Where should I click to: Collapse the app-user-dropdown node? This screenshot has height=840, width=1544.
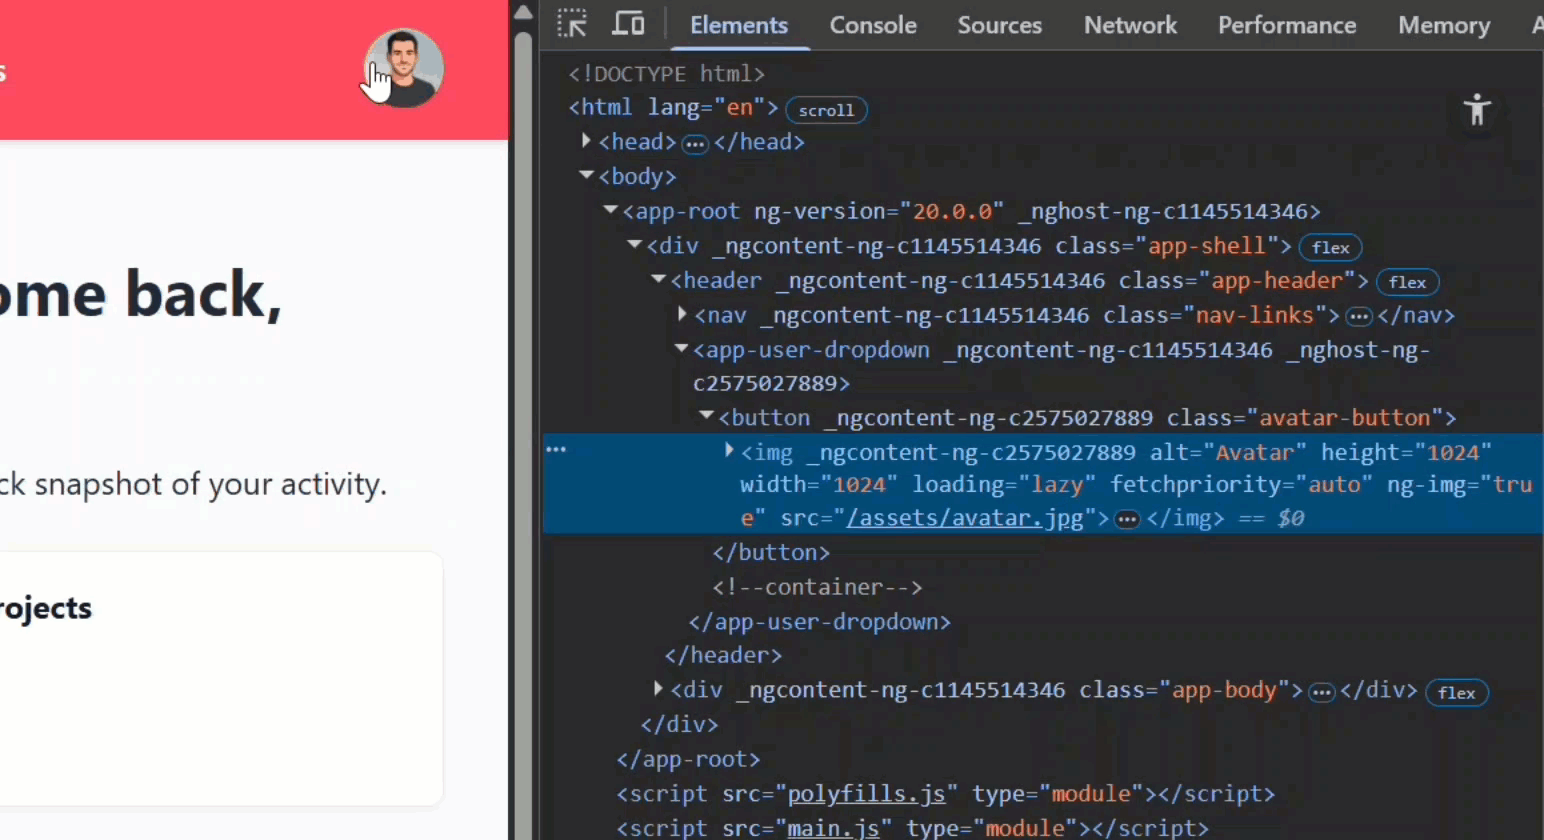click(682, 349)
